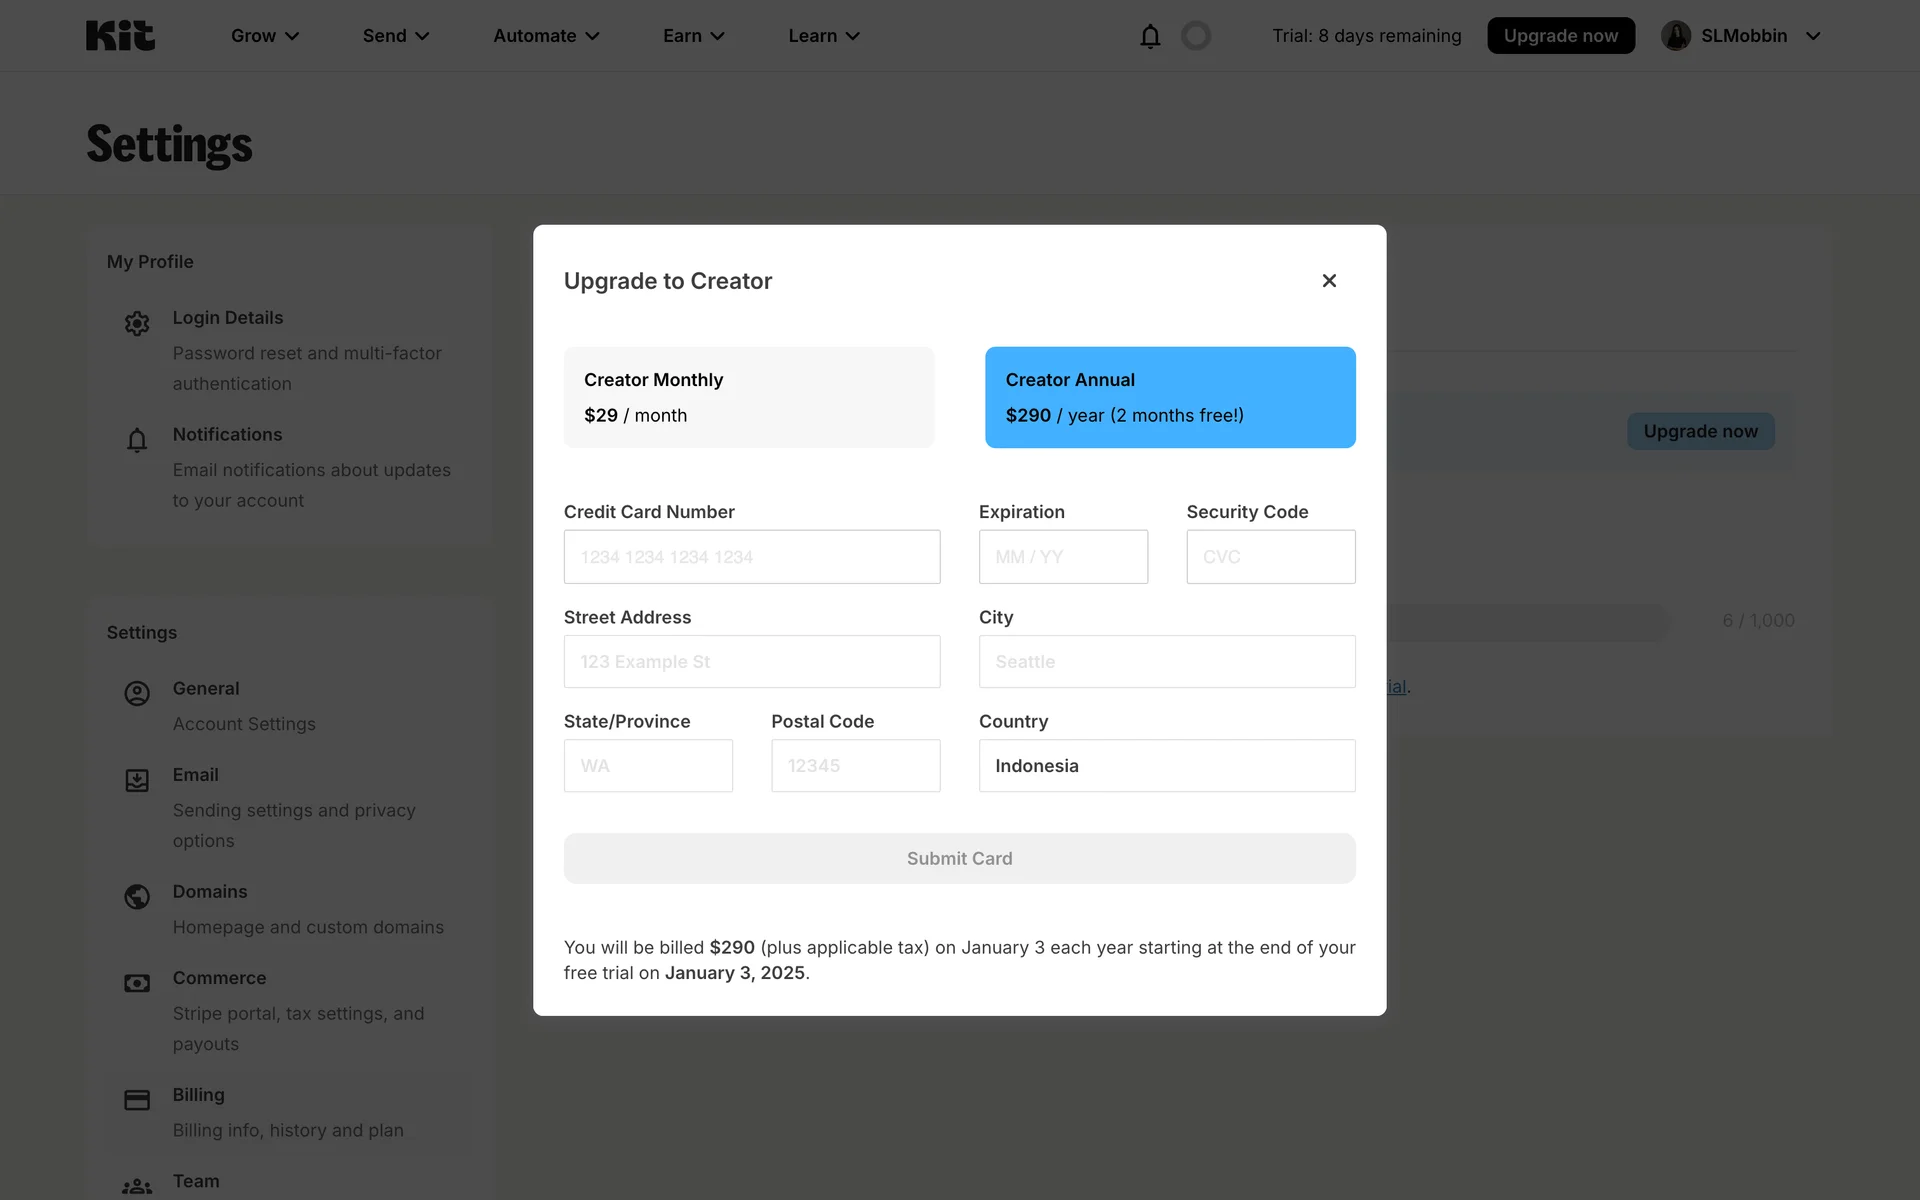This screenshot has height=1200, width=1920.
Task: Click the Submit Card button
Action: tap(959, 858)
